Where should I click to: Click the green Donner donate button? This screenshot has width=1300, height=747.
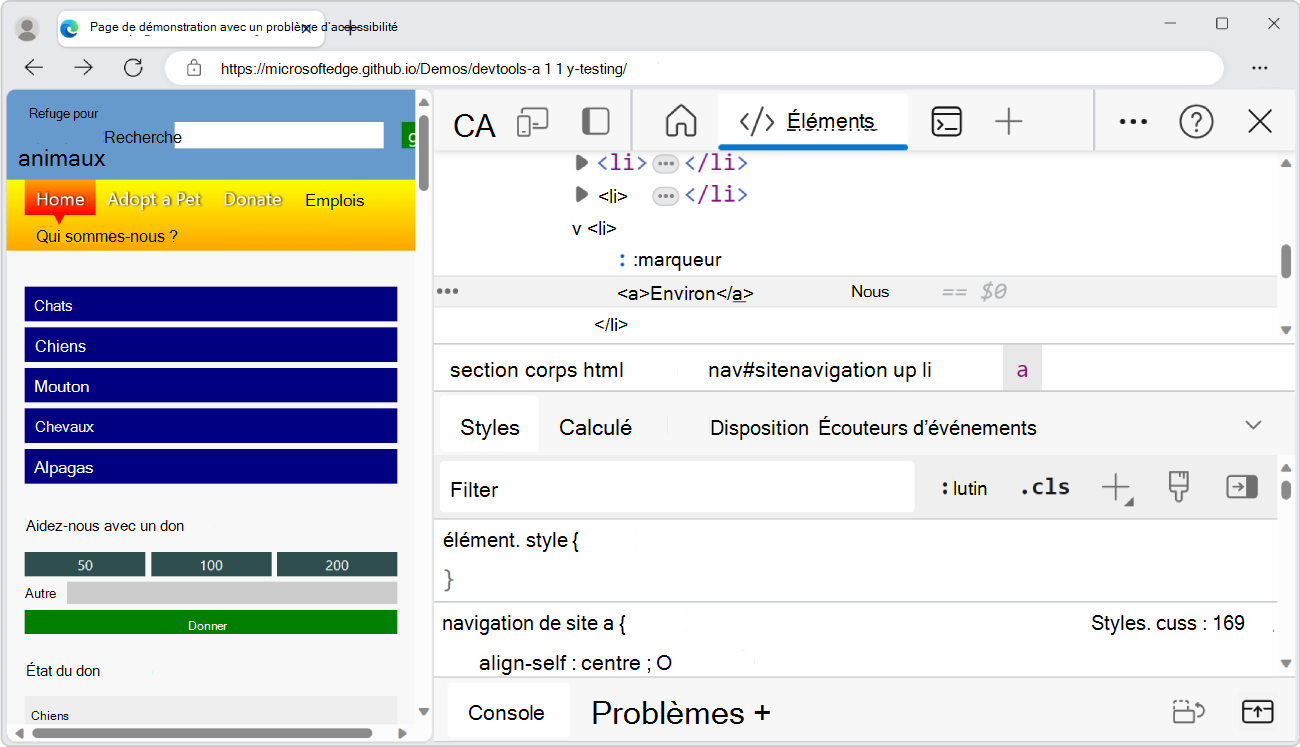point(210,622)
